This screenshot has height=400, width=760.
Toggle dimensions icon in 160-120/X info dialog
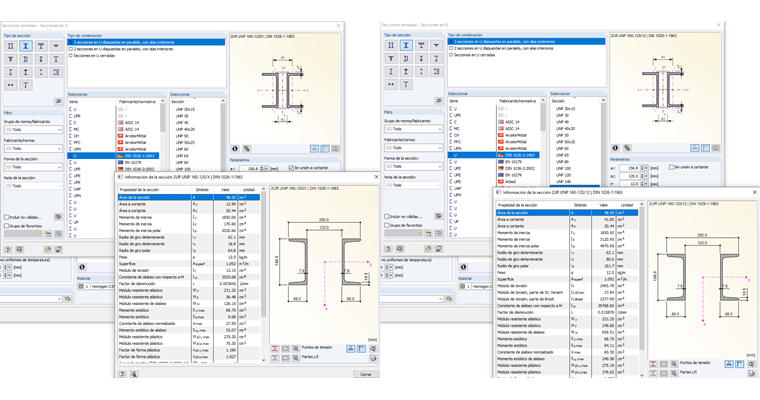[x=350, y=349]
